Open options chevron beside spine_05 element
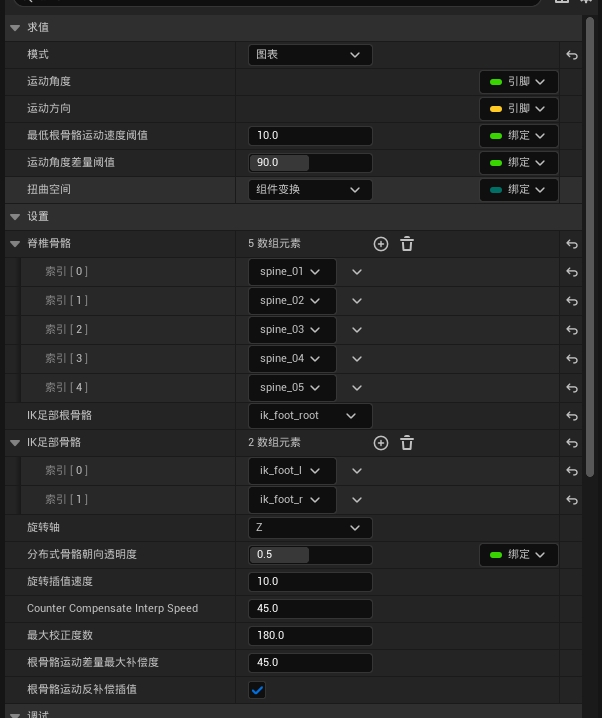602x718 pixels. pyautogui.click(x=357, y=388)
